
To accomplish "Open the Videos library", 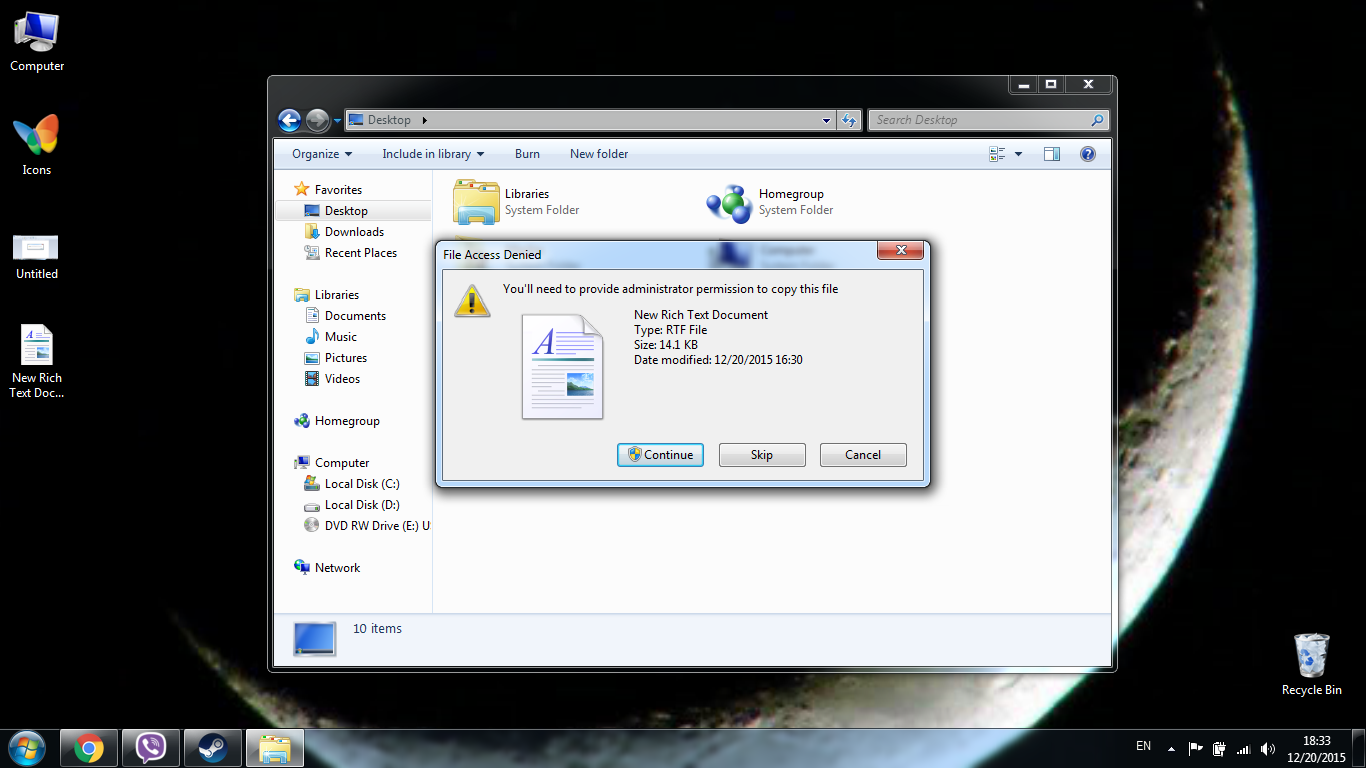I will pyautogui.click(x=332, y=379).
